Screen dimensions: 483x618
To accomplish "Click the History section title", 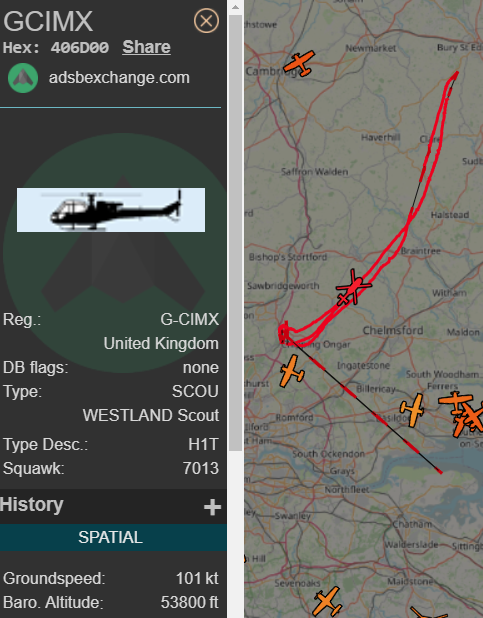I will (32, 505).
